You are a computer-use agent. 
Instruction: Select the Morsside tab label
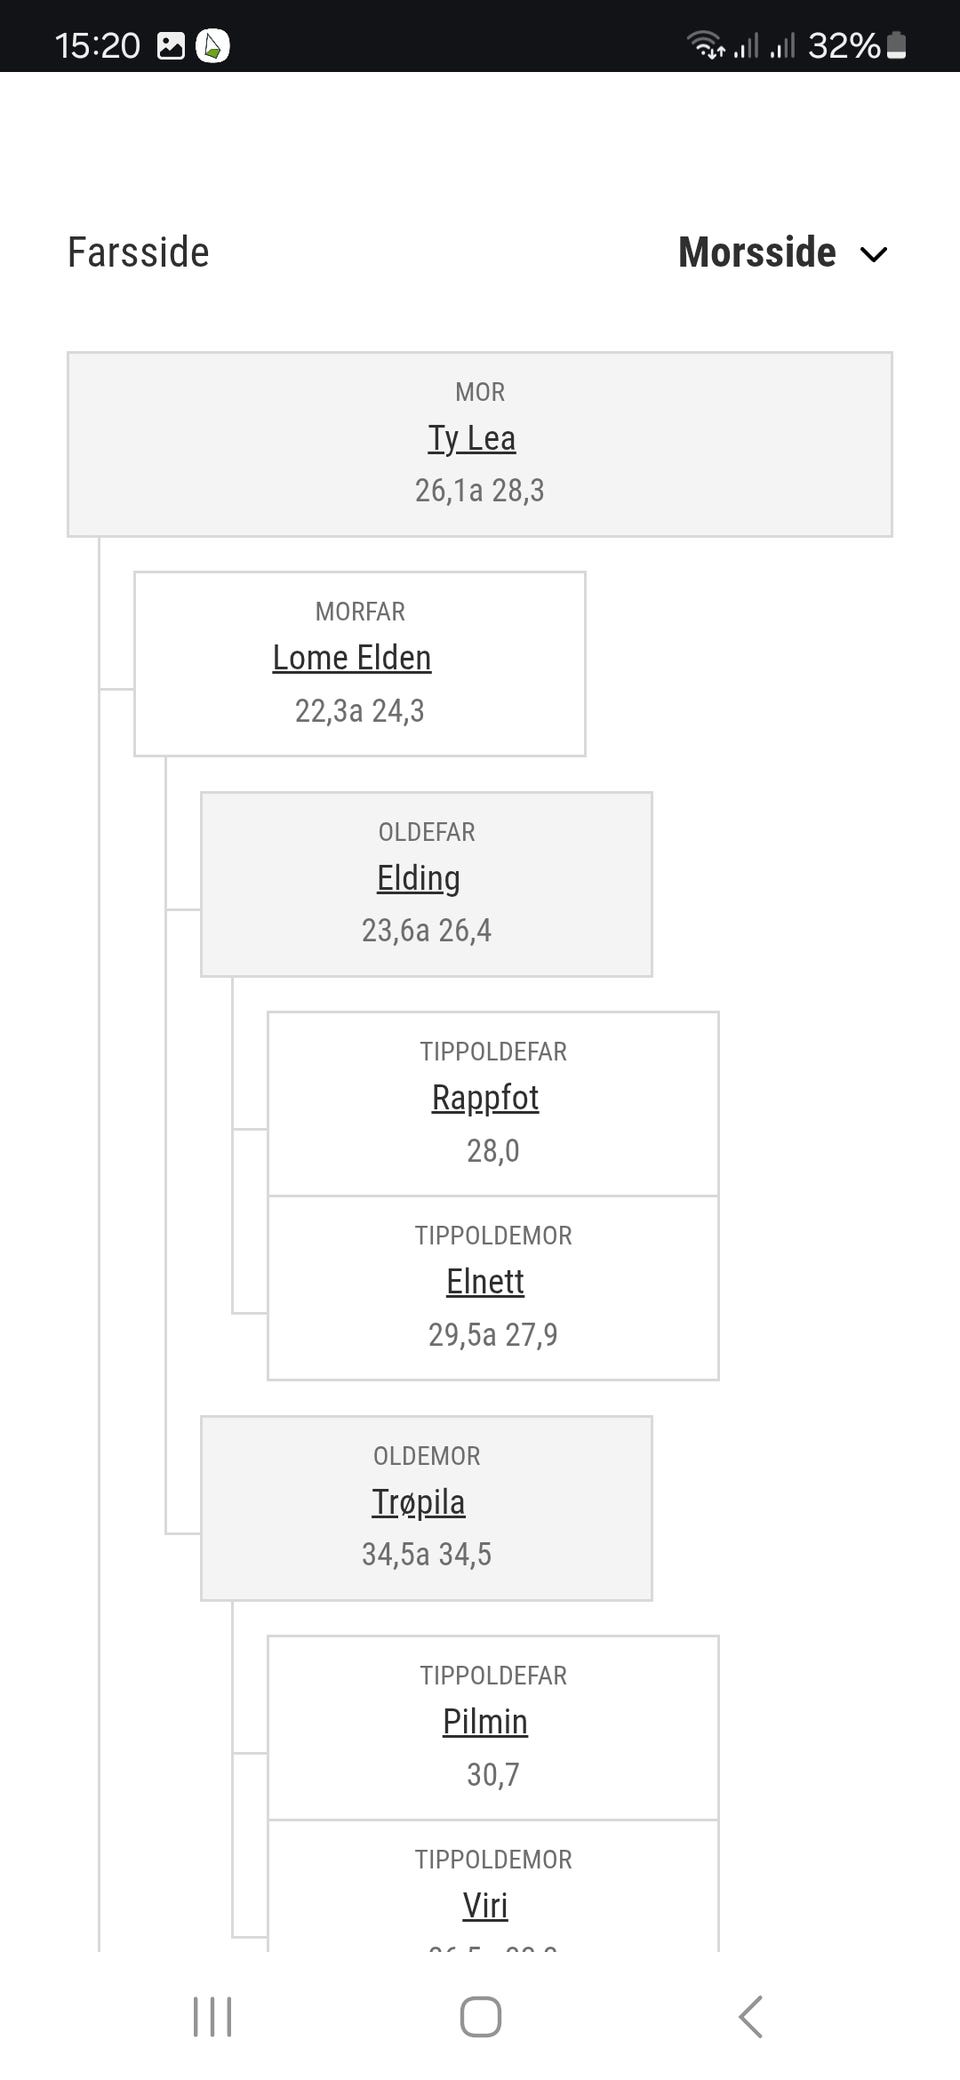click(x=757, y=252)
